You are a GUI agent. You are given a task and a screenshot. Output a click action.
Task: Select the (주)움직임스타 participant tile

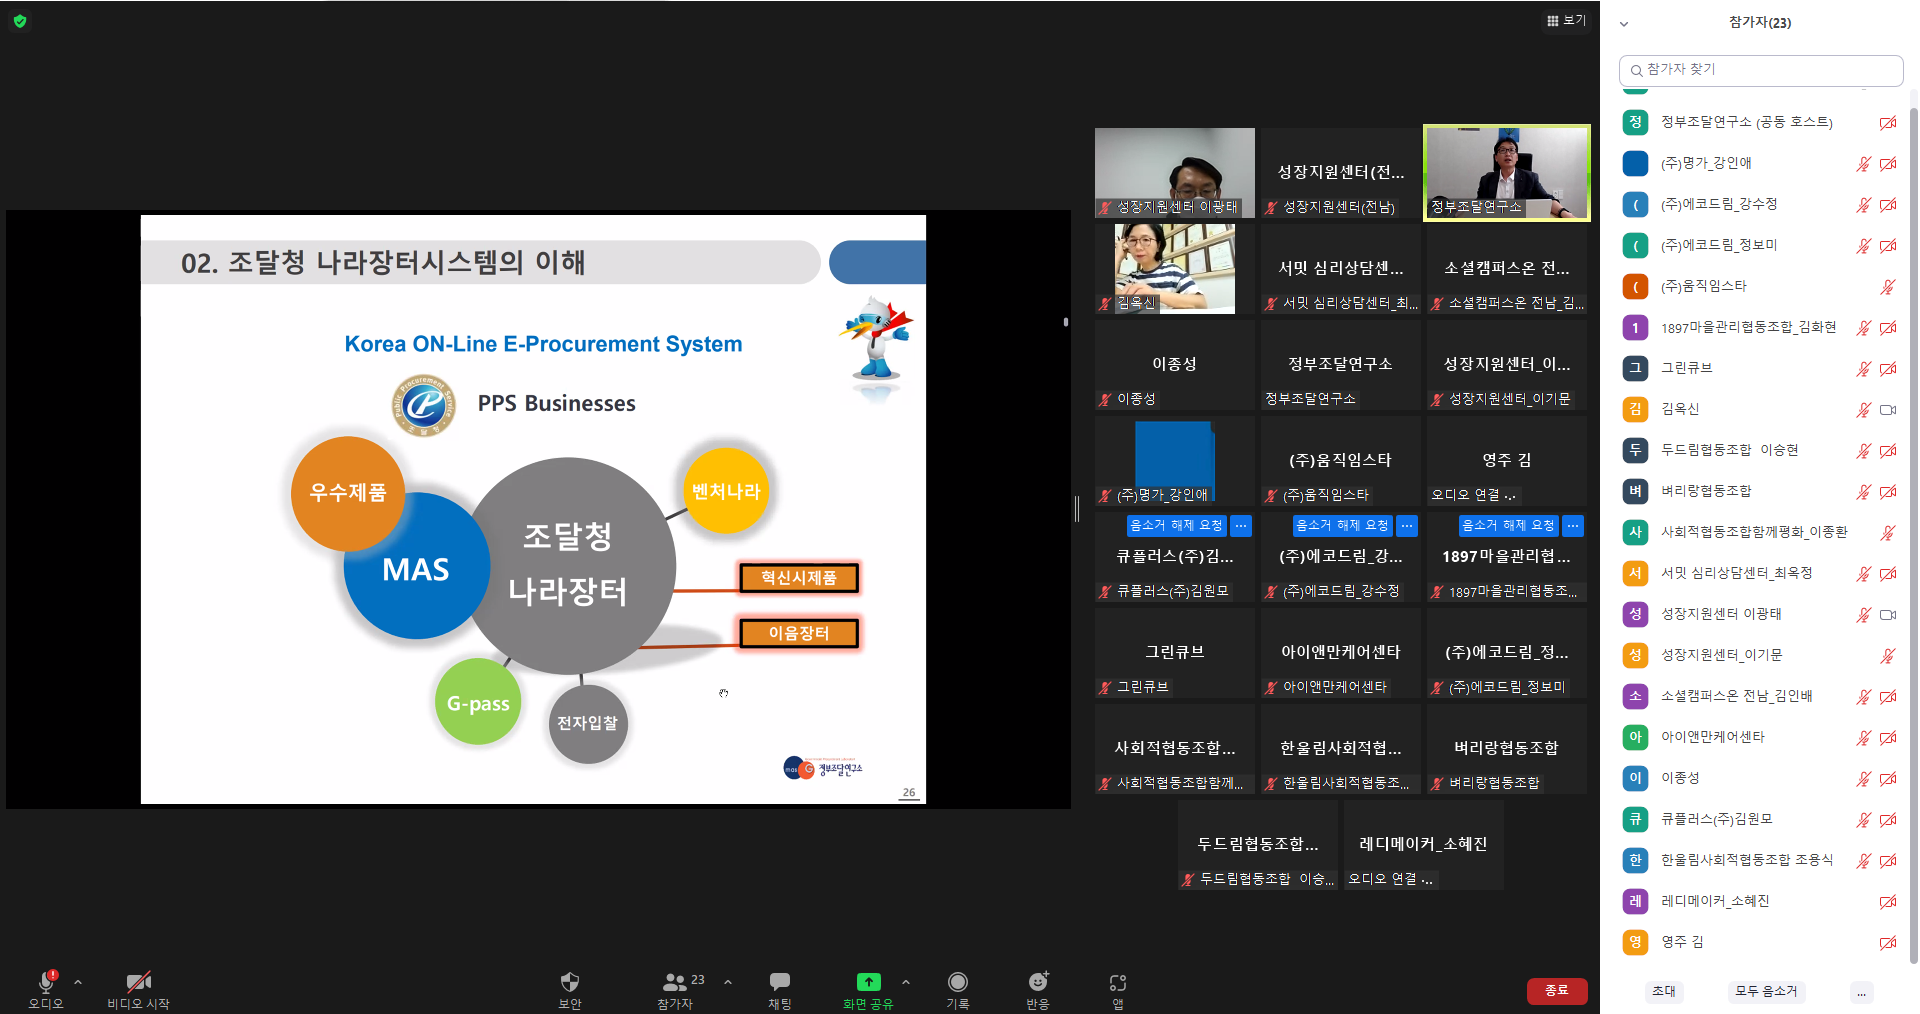(1341, 461)
